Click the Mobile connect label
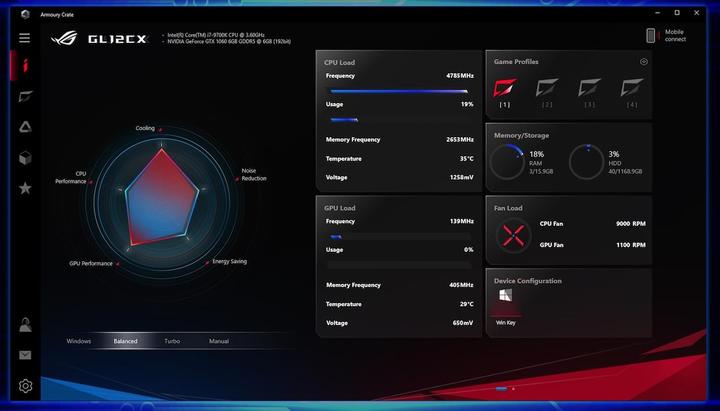This screenshot has width=720, height=411. pyautogui.click(x=675, y=35)
